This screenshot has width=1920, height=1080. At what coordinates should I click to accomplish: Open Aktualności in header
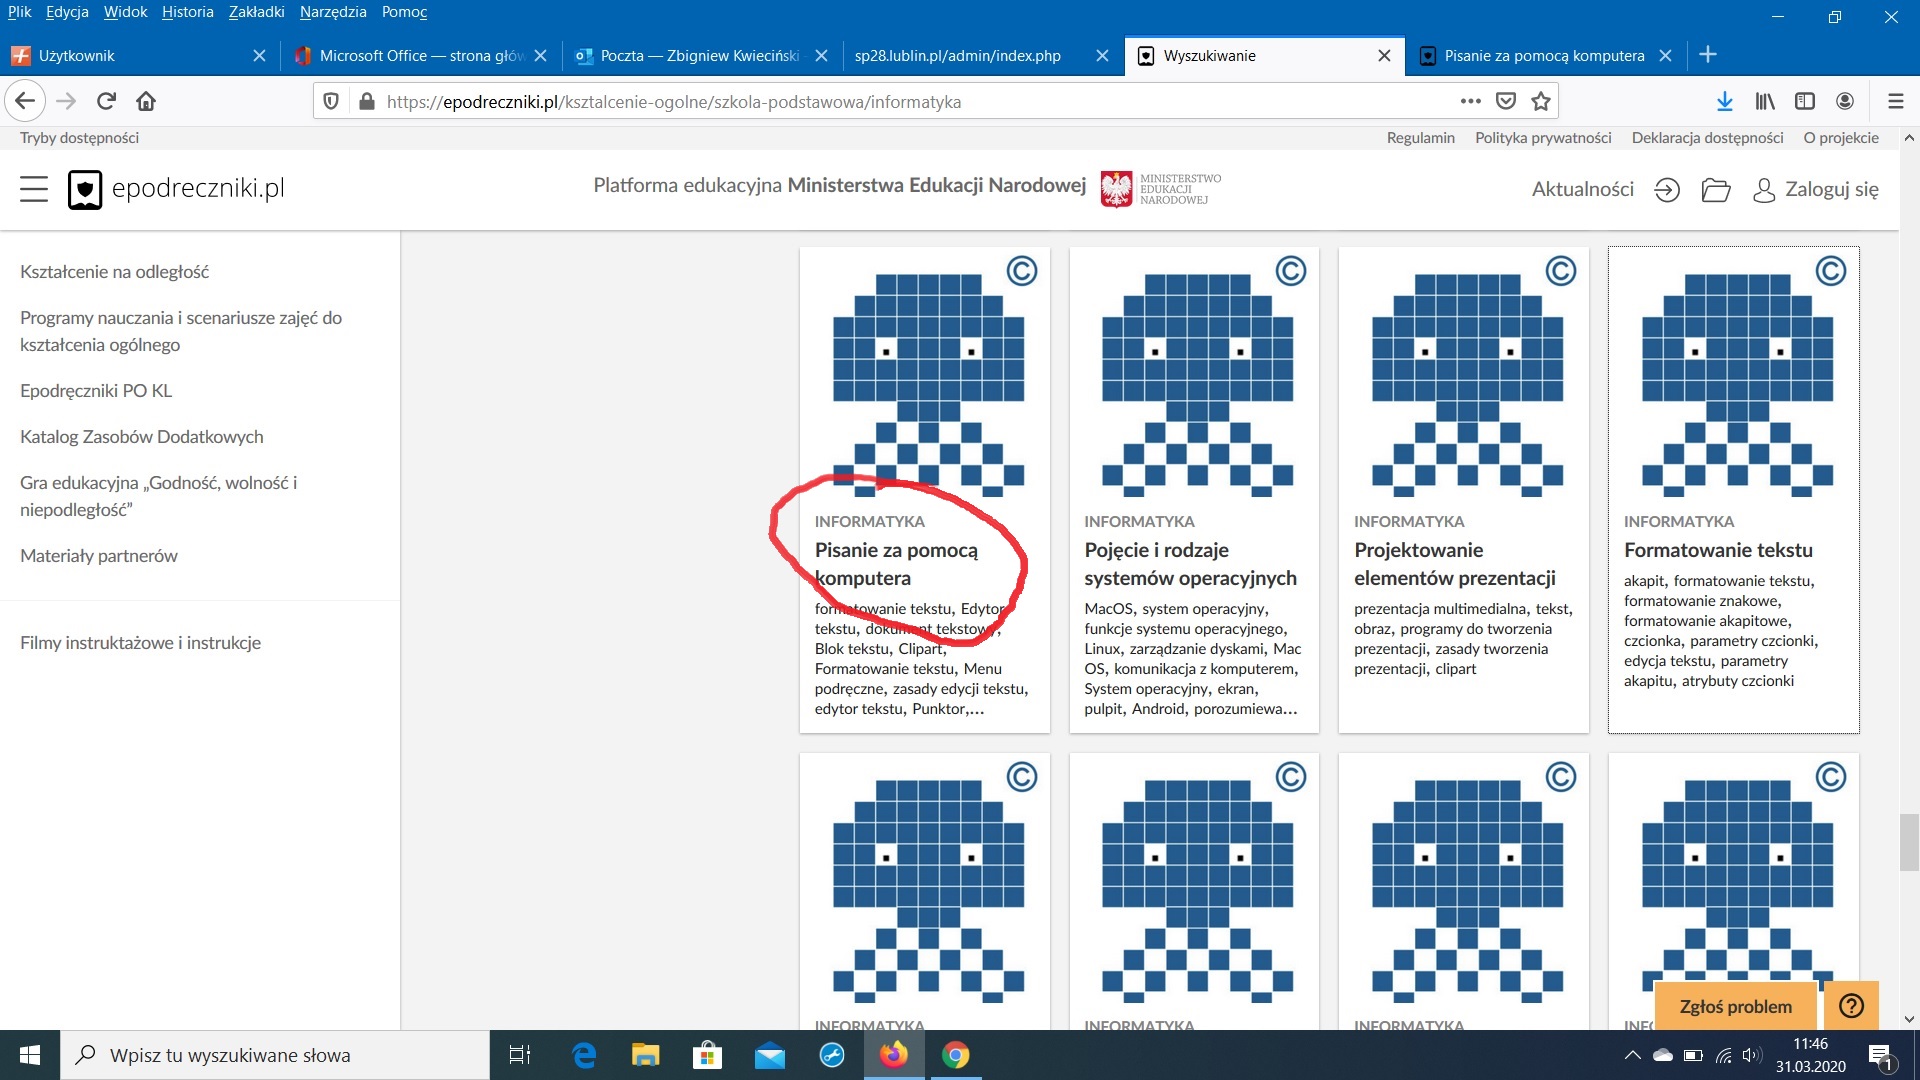click(1582, 190)
